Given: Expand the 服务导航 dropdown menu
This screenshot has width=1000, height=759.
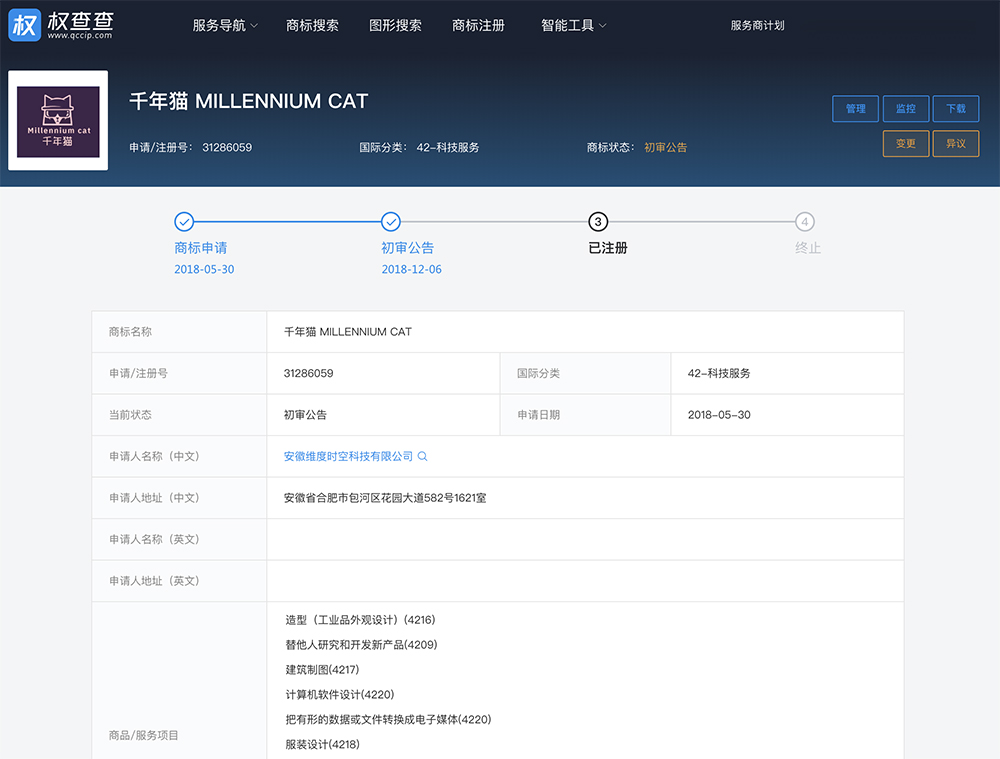Looking at the screenshot, I should 225,26.
